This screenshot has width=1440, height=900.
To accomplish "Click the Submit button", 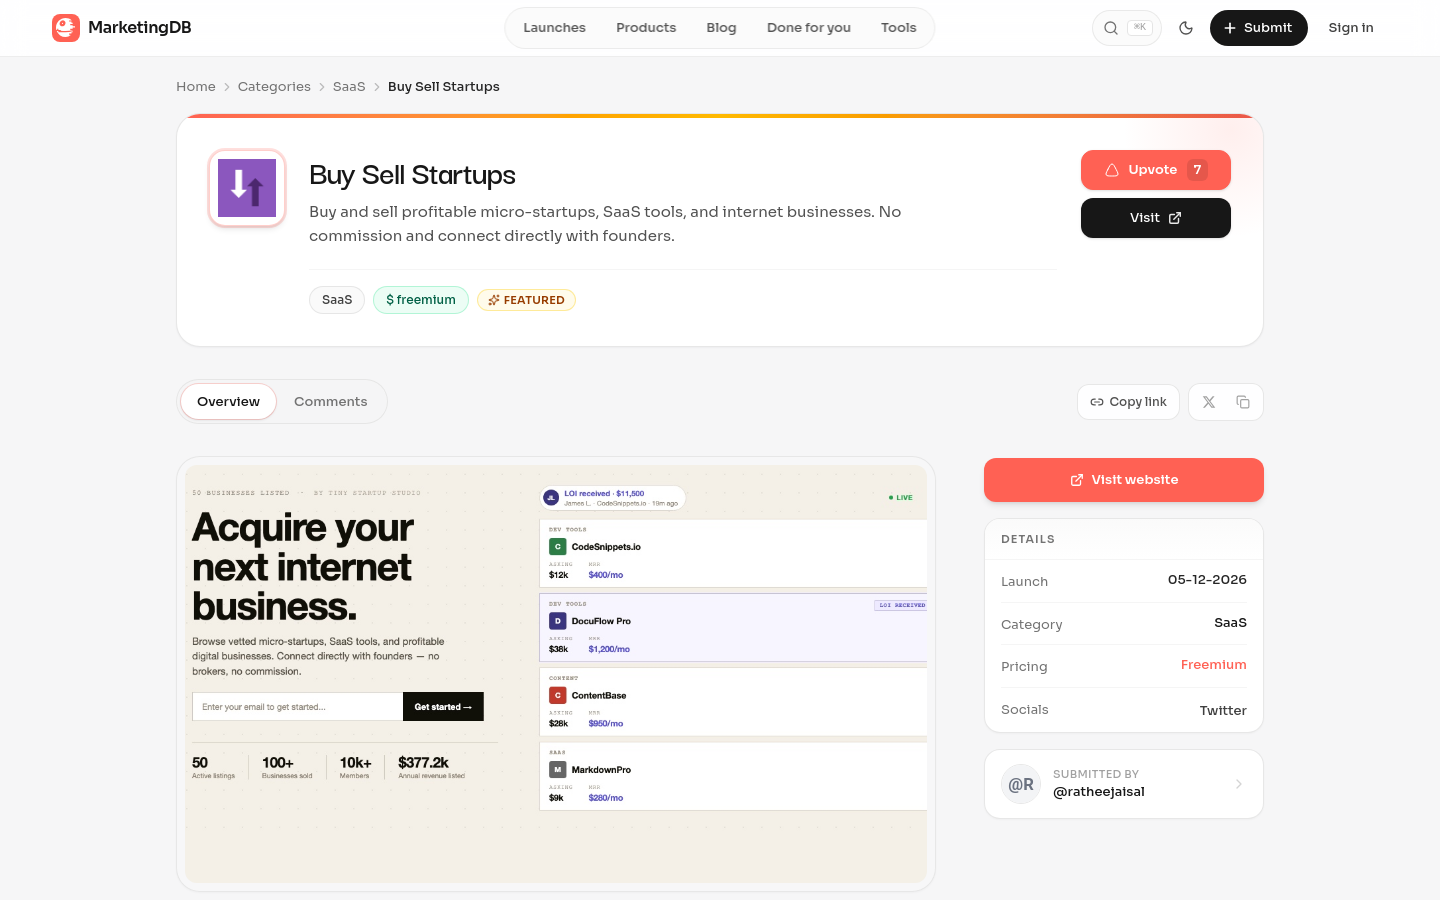I will click(x=1259, y=28).
